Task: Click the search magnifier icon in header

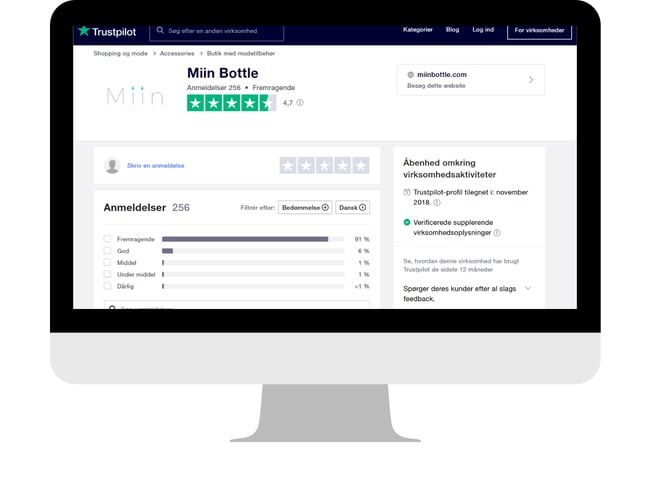Action: [160, 30]
